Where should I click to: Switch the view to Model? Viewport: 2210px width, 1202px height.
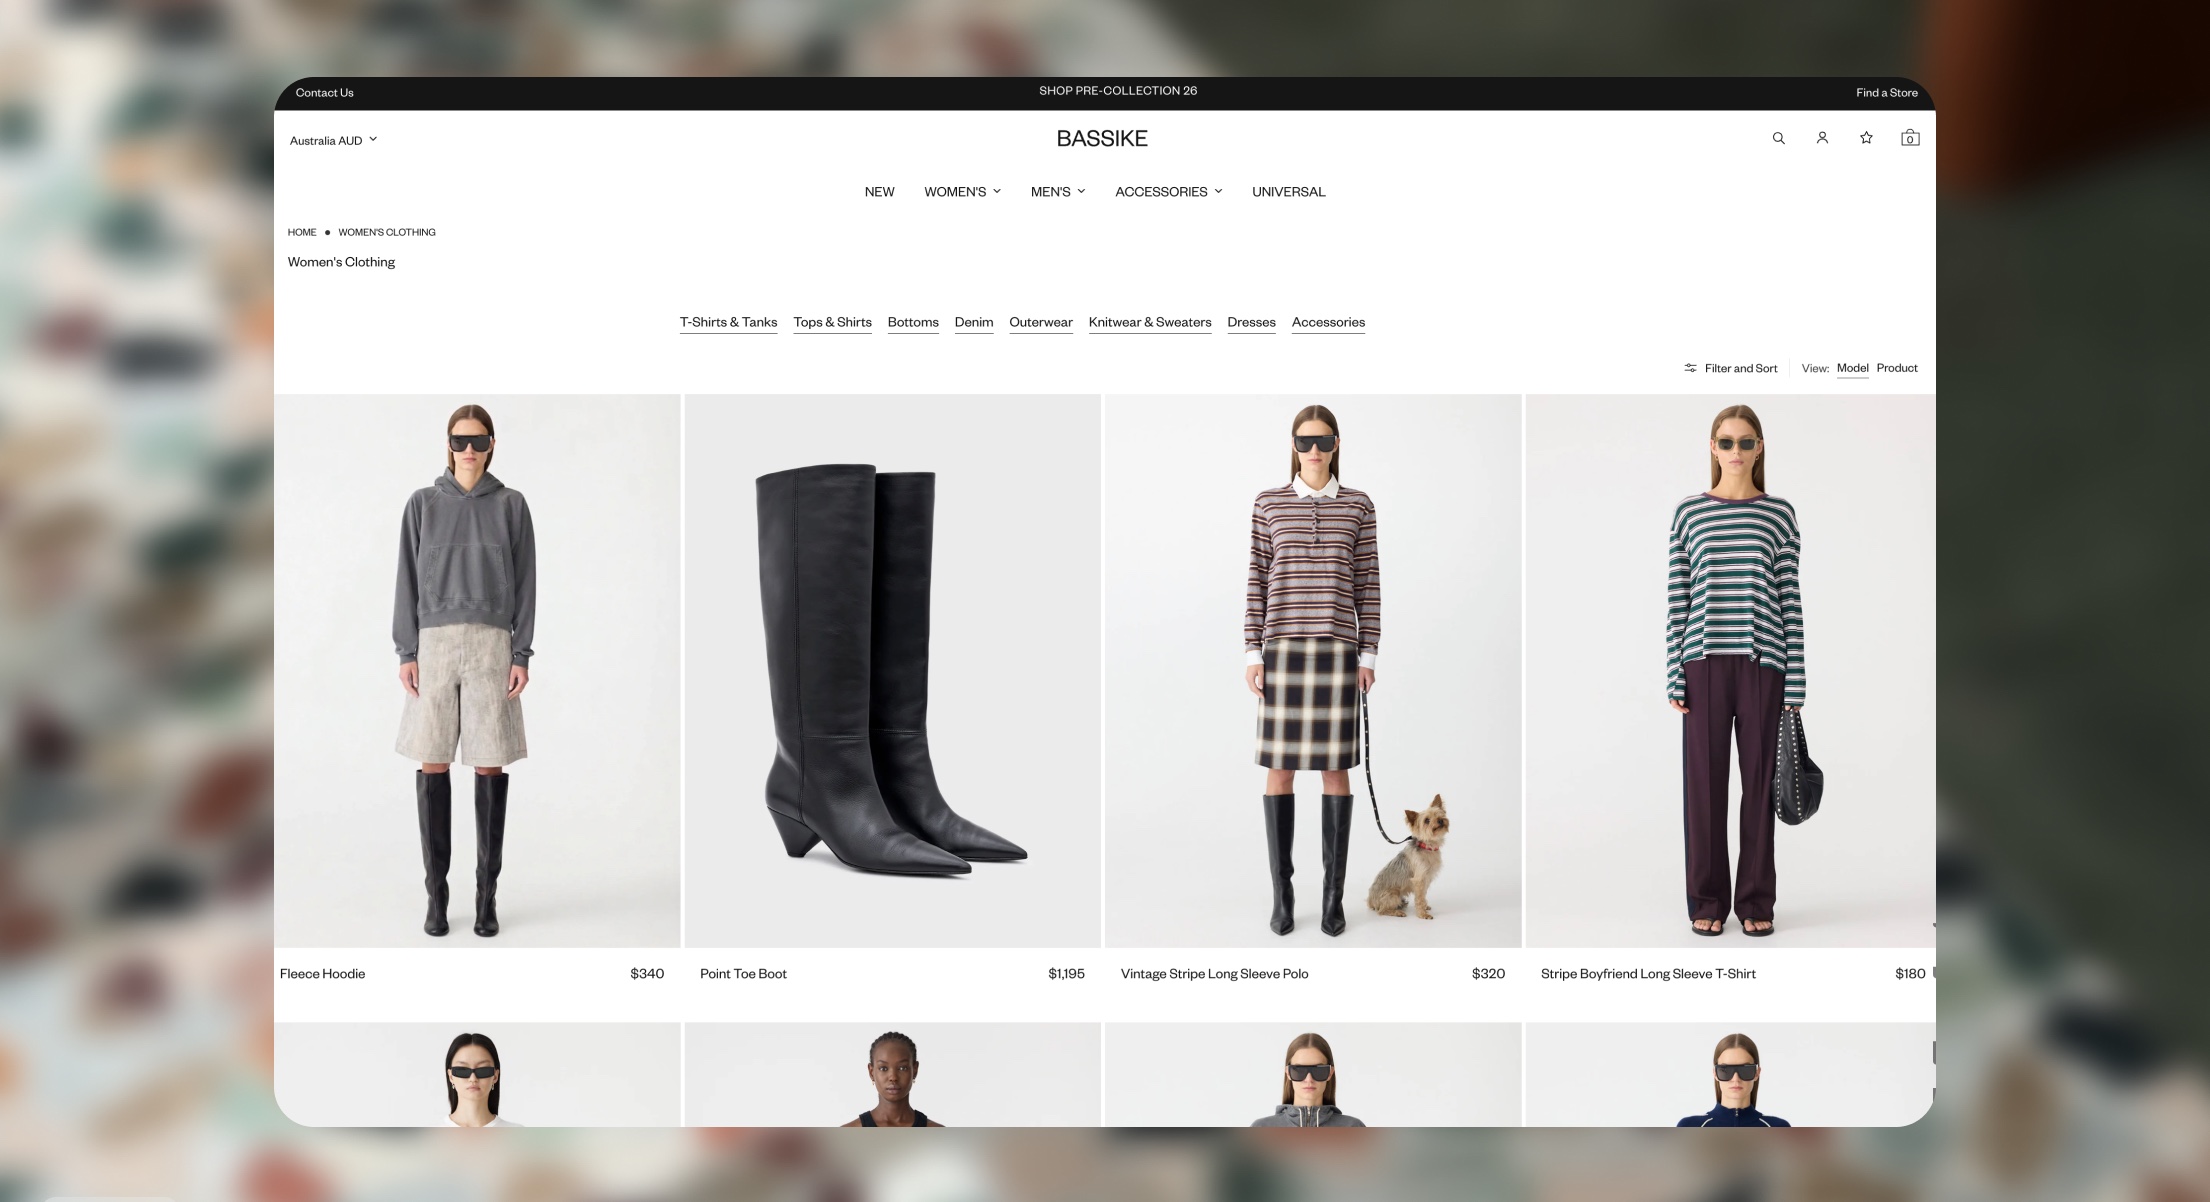click(1852, 368)
